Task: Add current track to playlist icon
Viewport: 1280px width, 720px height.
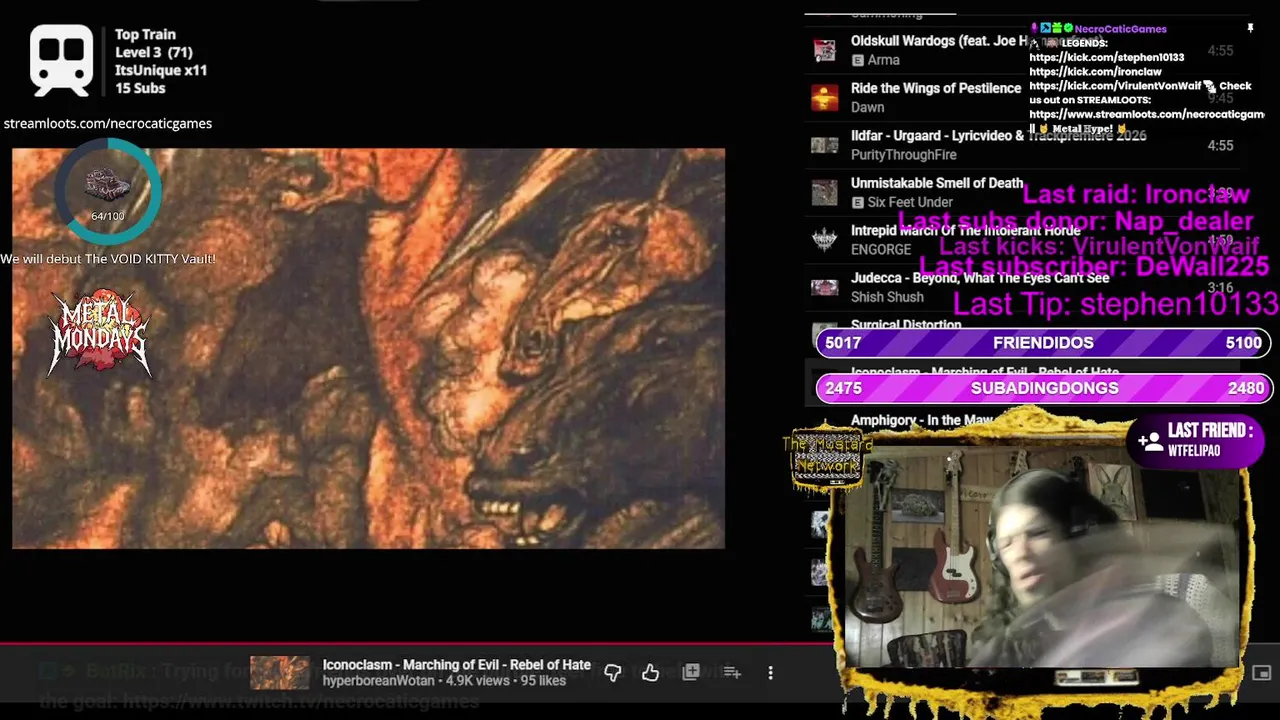Action: (x=732, y=673)
